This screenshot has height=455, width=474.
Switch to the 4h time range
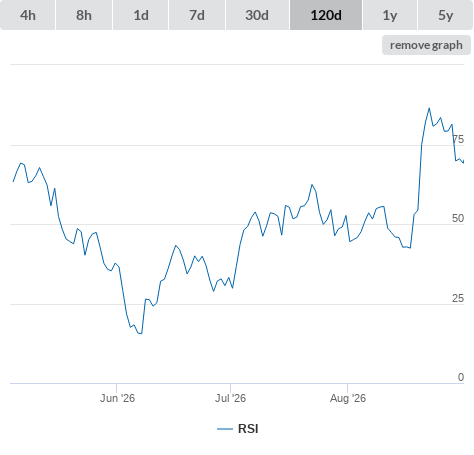pos(28,15)
